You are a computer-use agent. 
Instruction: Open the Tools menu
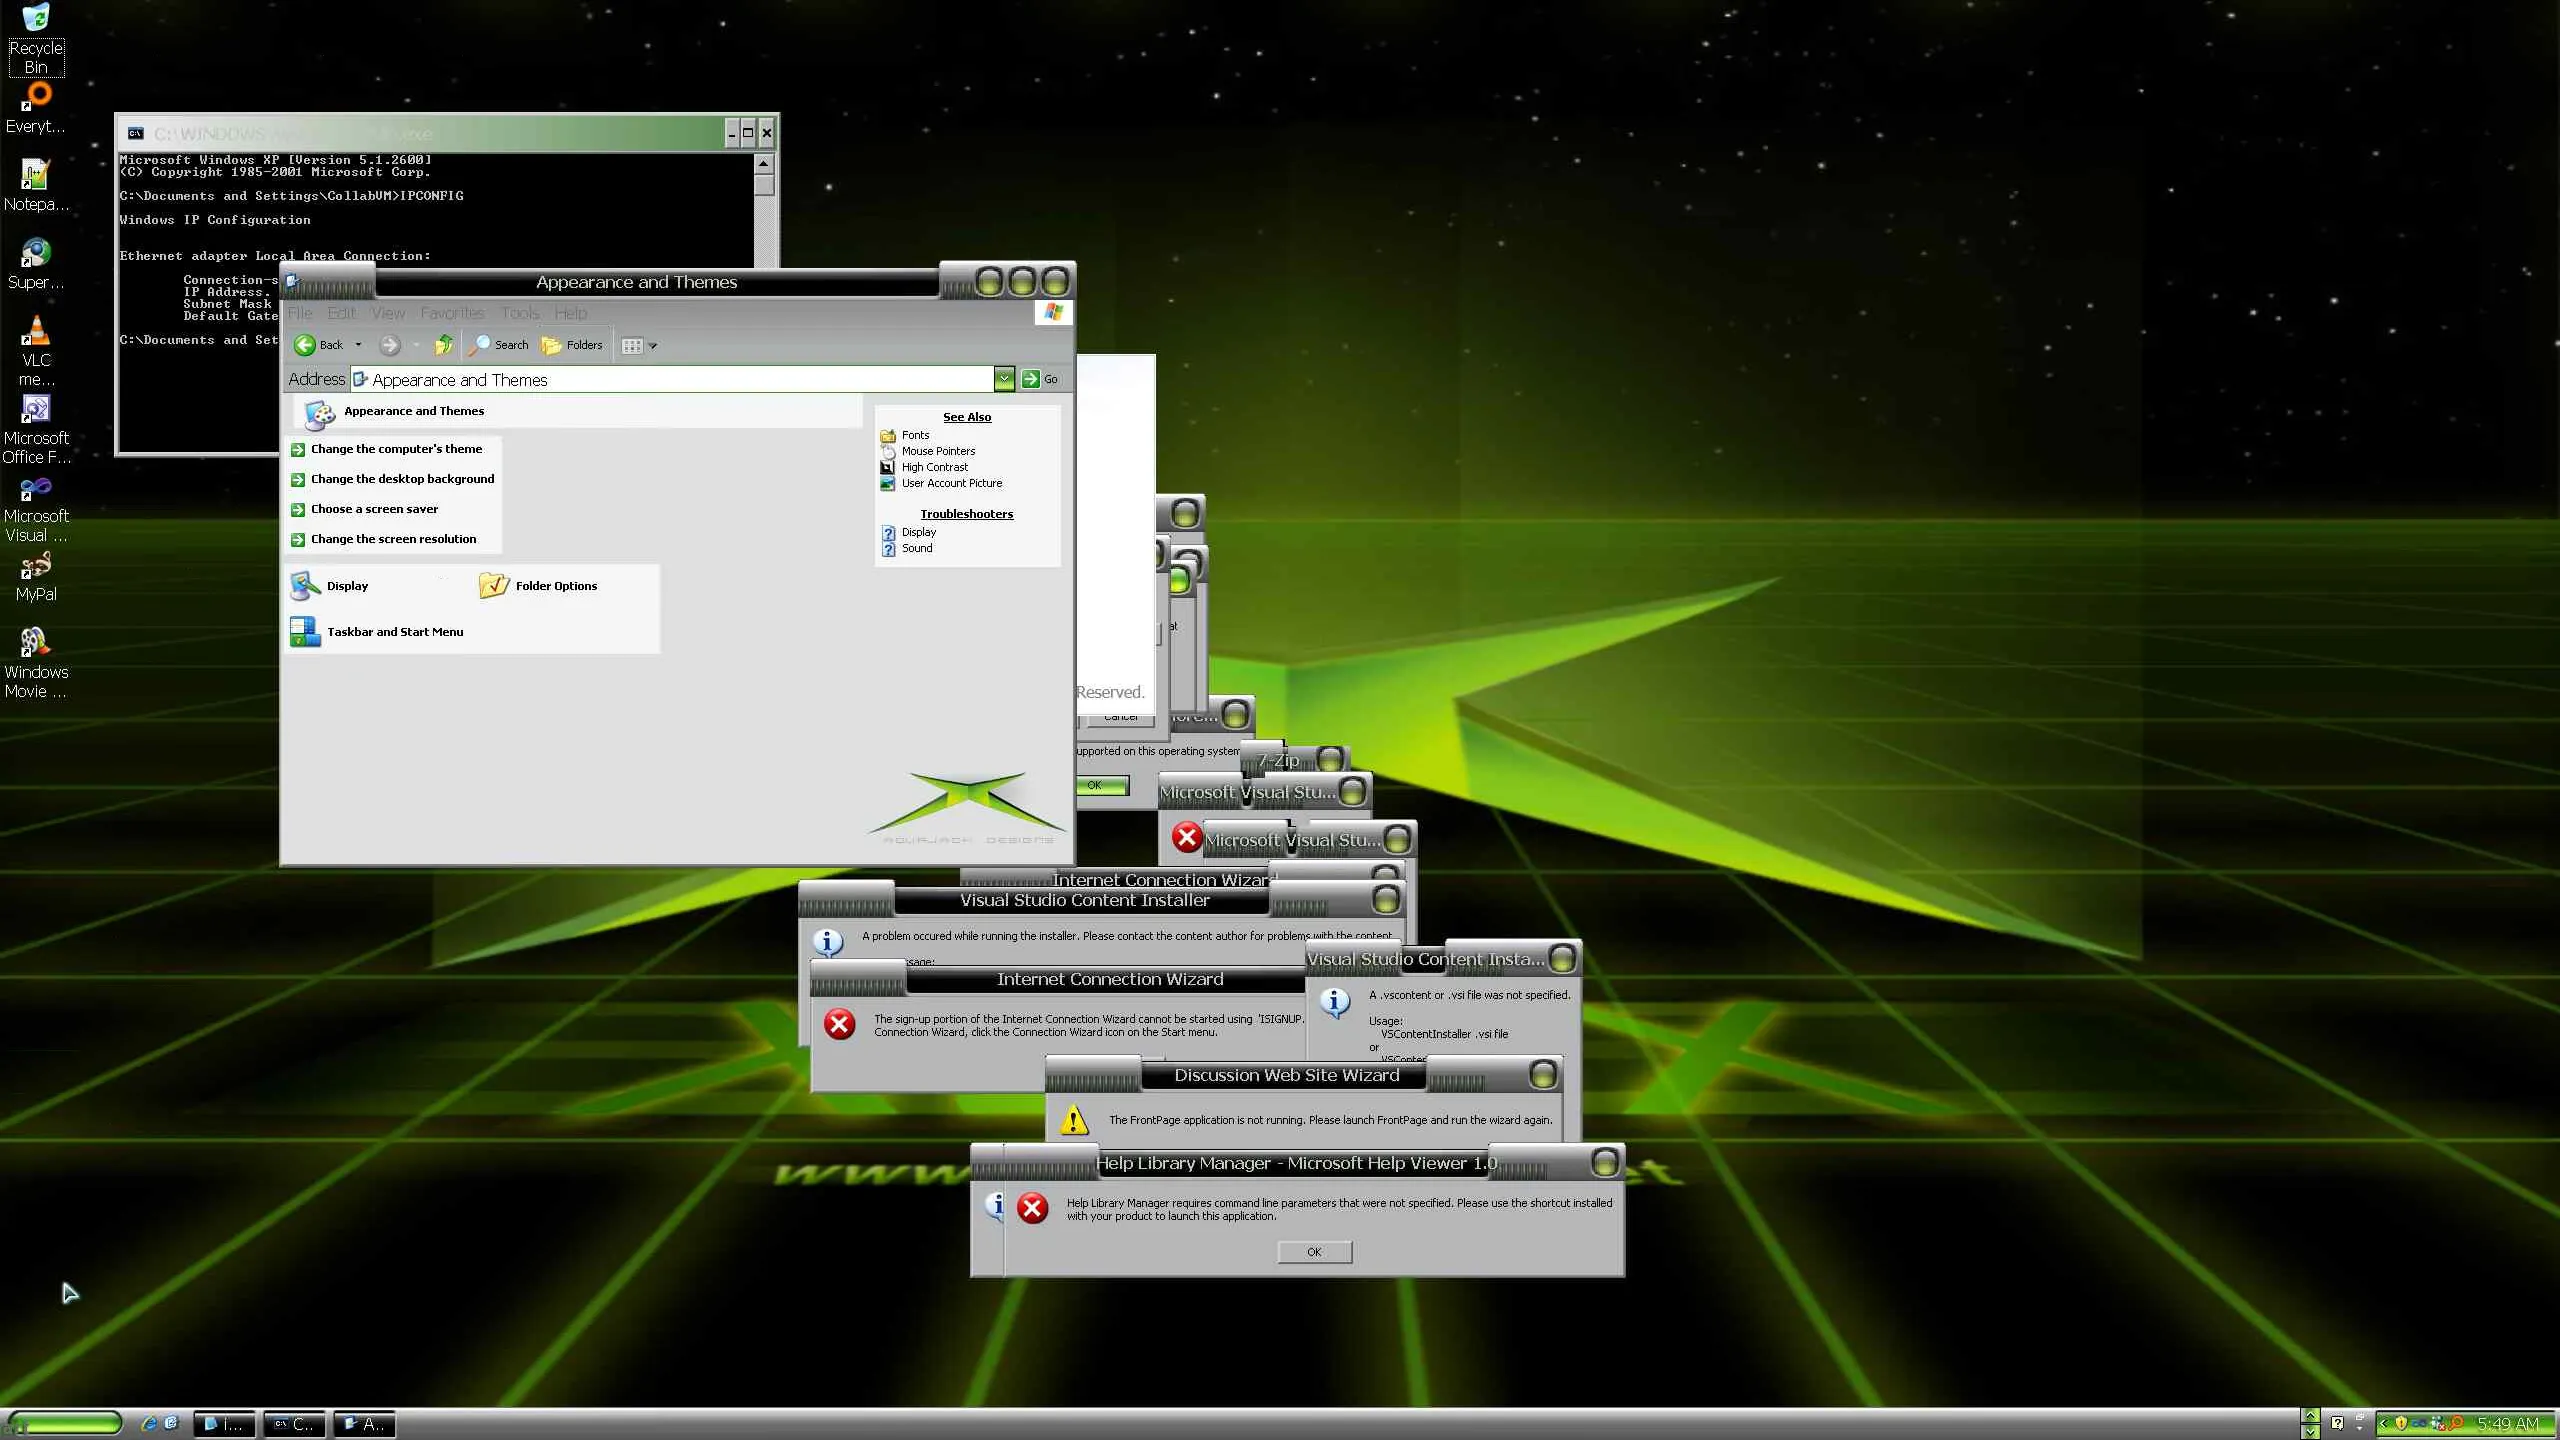(519, 313)
